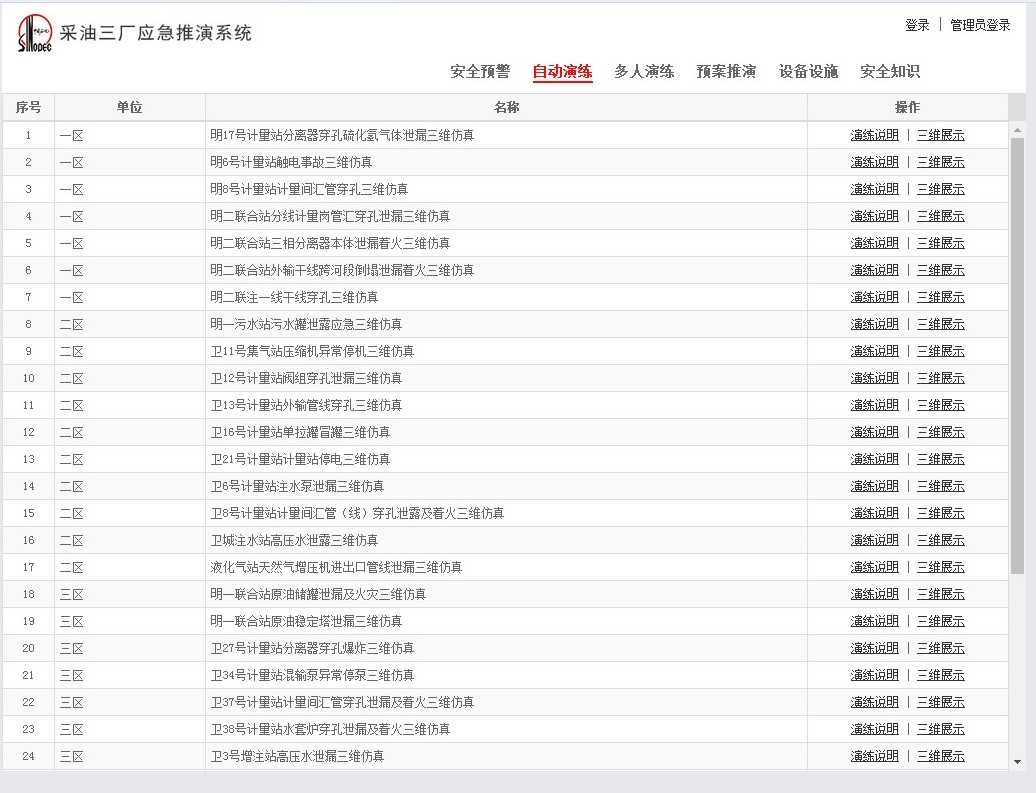Open 演练说明 for row 1 明17号计量站
1036x793 pixels.
(874, 135)
